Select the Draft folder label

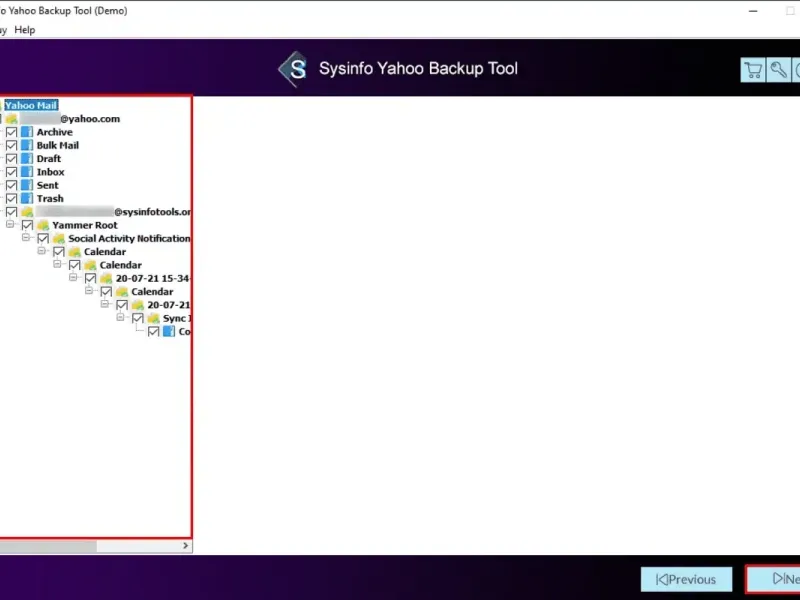click(x=48, y=159)
